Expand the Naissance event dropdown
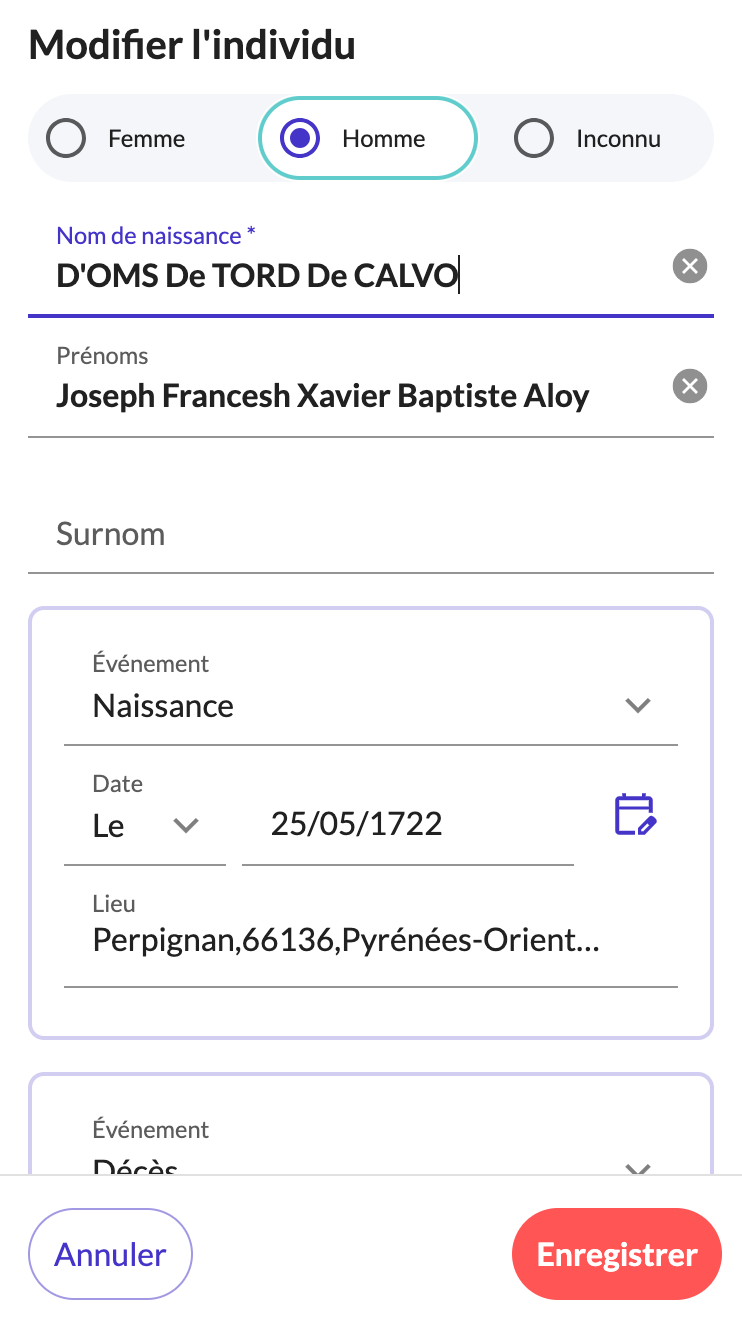The image size is (742, 1332). tap(637, 705)
